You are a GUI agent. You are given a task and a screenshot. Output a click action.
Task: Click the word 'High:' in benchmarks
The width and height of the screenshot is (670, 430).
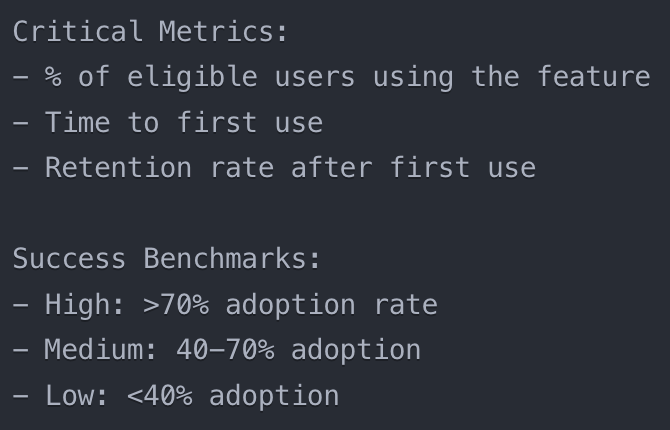(x=84, y=305)
